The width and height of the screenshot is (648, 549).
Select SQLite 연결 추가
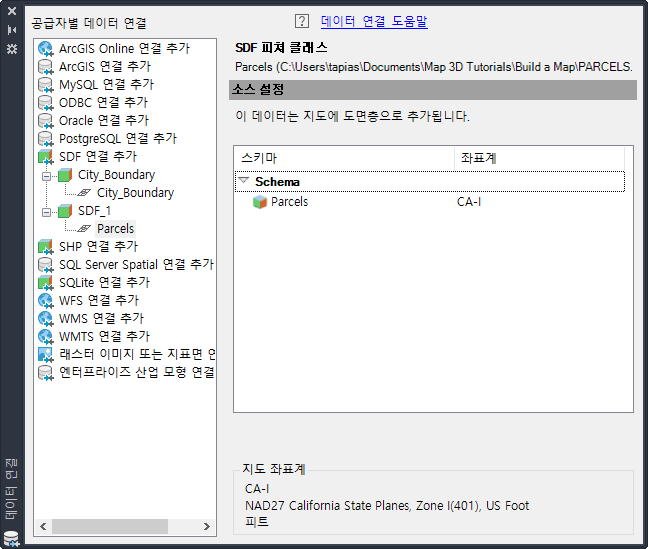(x=104, y=283)
